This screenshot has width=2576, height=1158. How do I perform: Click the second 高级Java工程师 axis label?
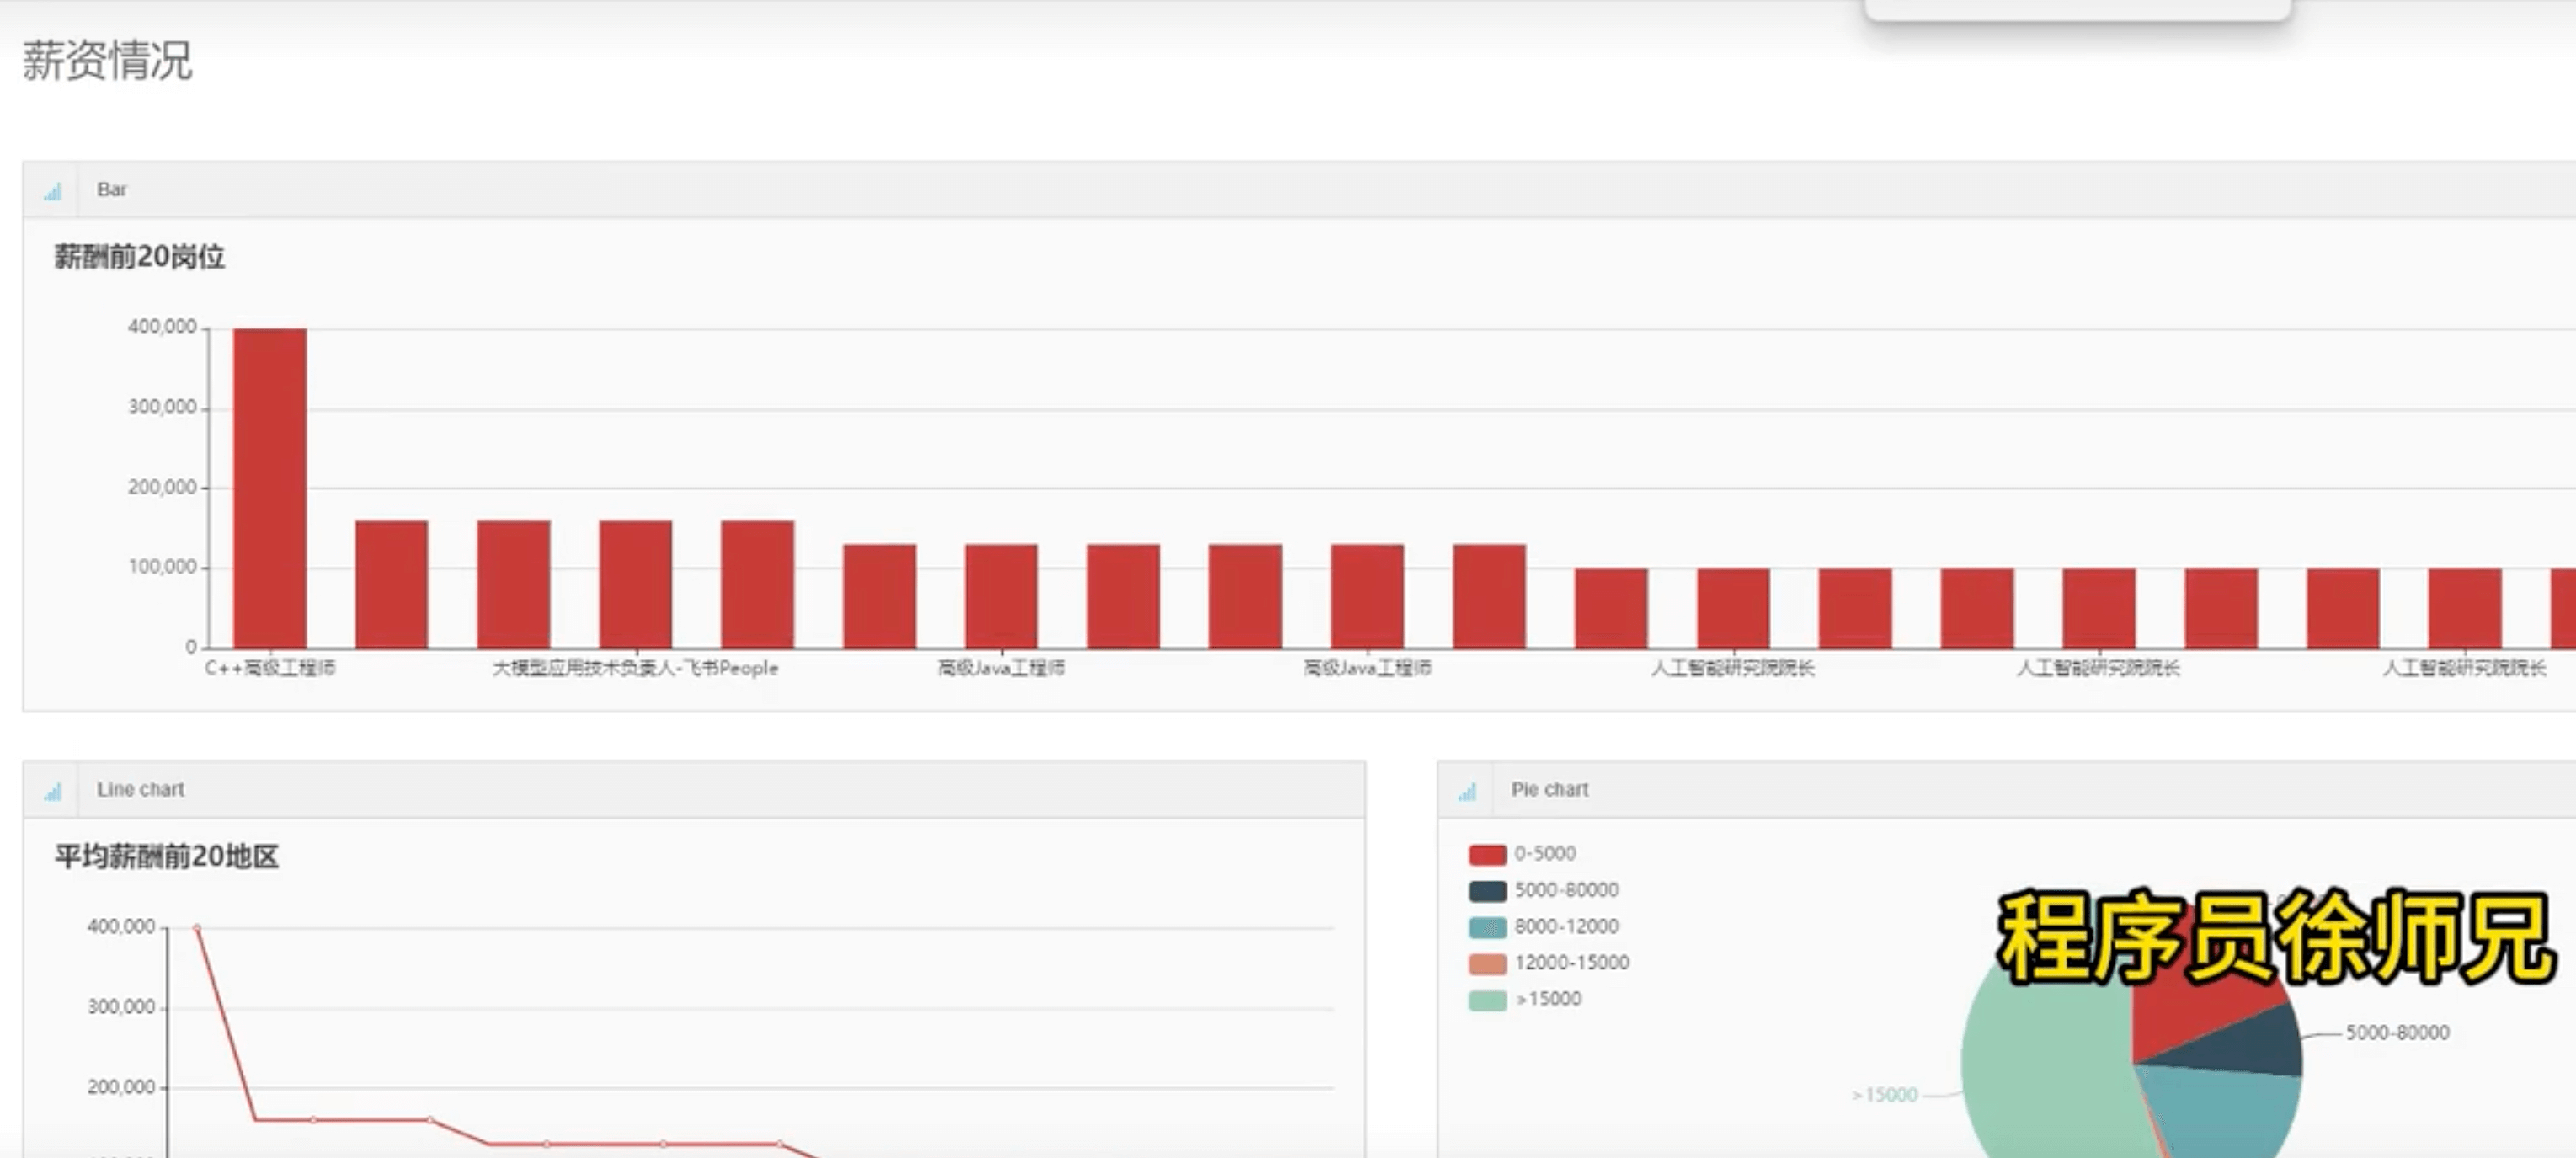click(1367, 667)
